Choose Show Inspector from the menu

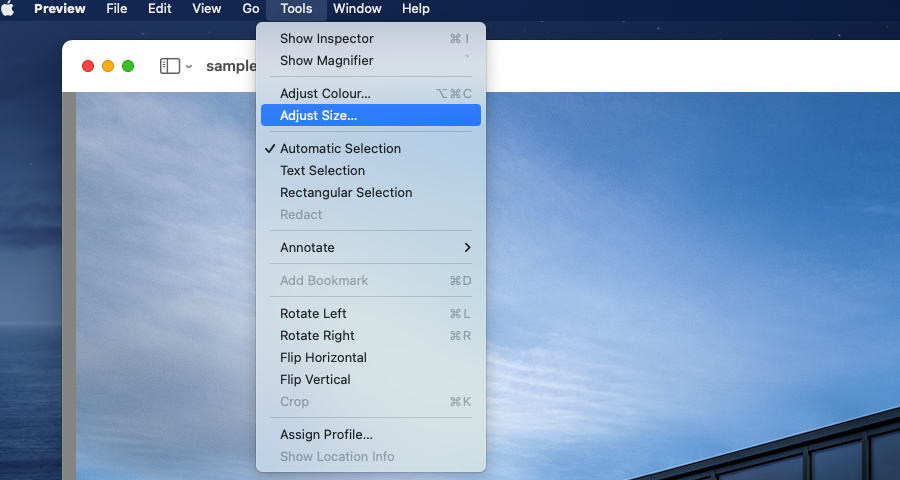click(x=371, y=38)
